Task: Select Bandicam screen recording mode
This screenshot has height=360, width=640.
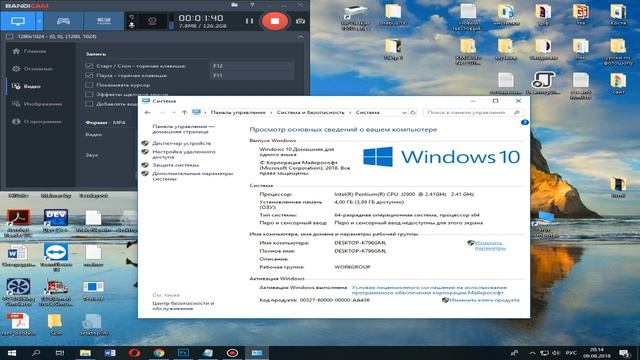Action: click(x=18, y=21)
